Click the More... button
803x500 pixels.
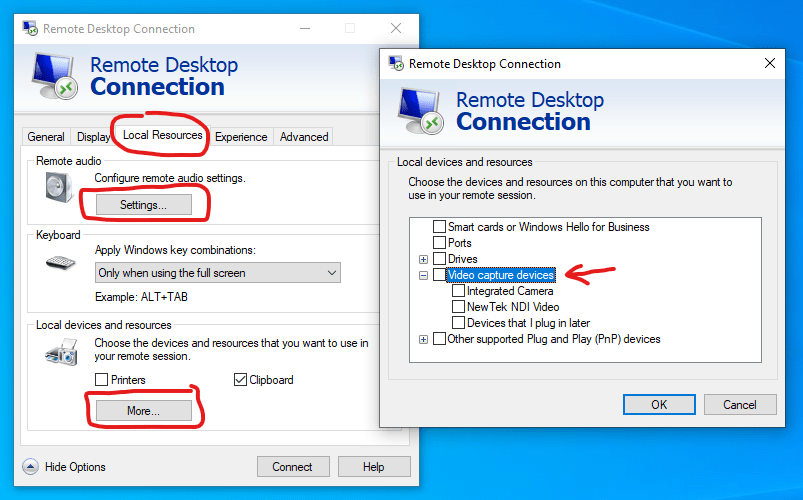coord(142,411)
